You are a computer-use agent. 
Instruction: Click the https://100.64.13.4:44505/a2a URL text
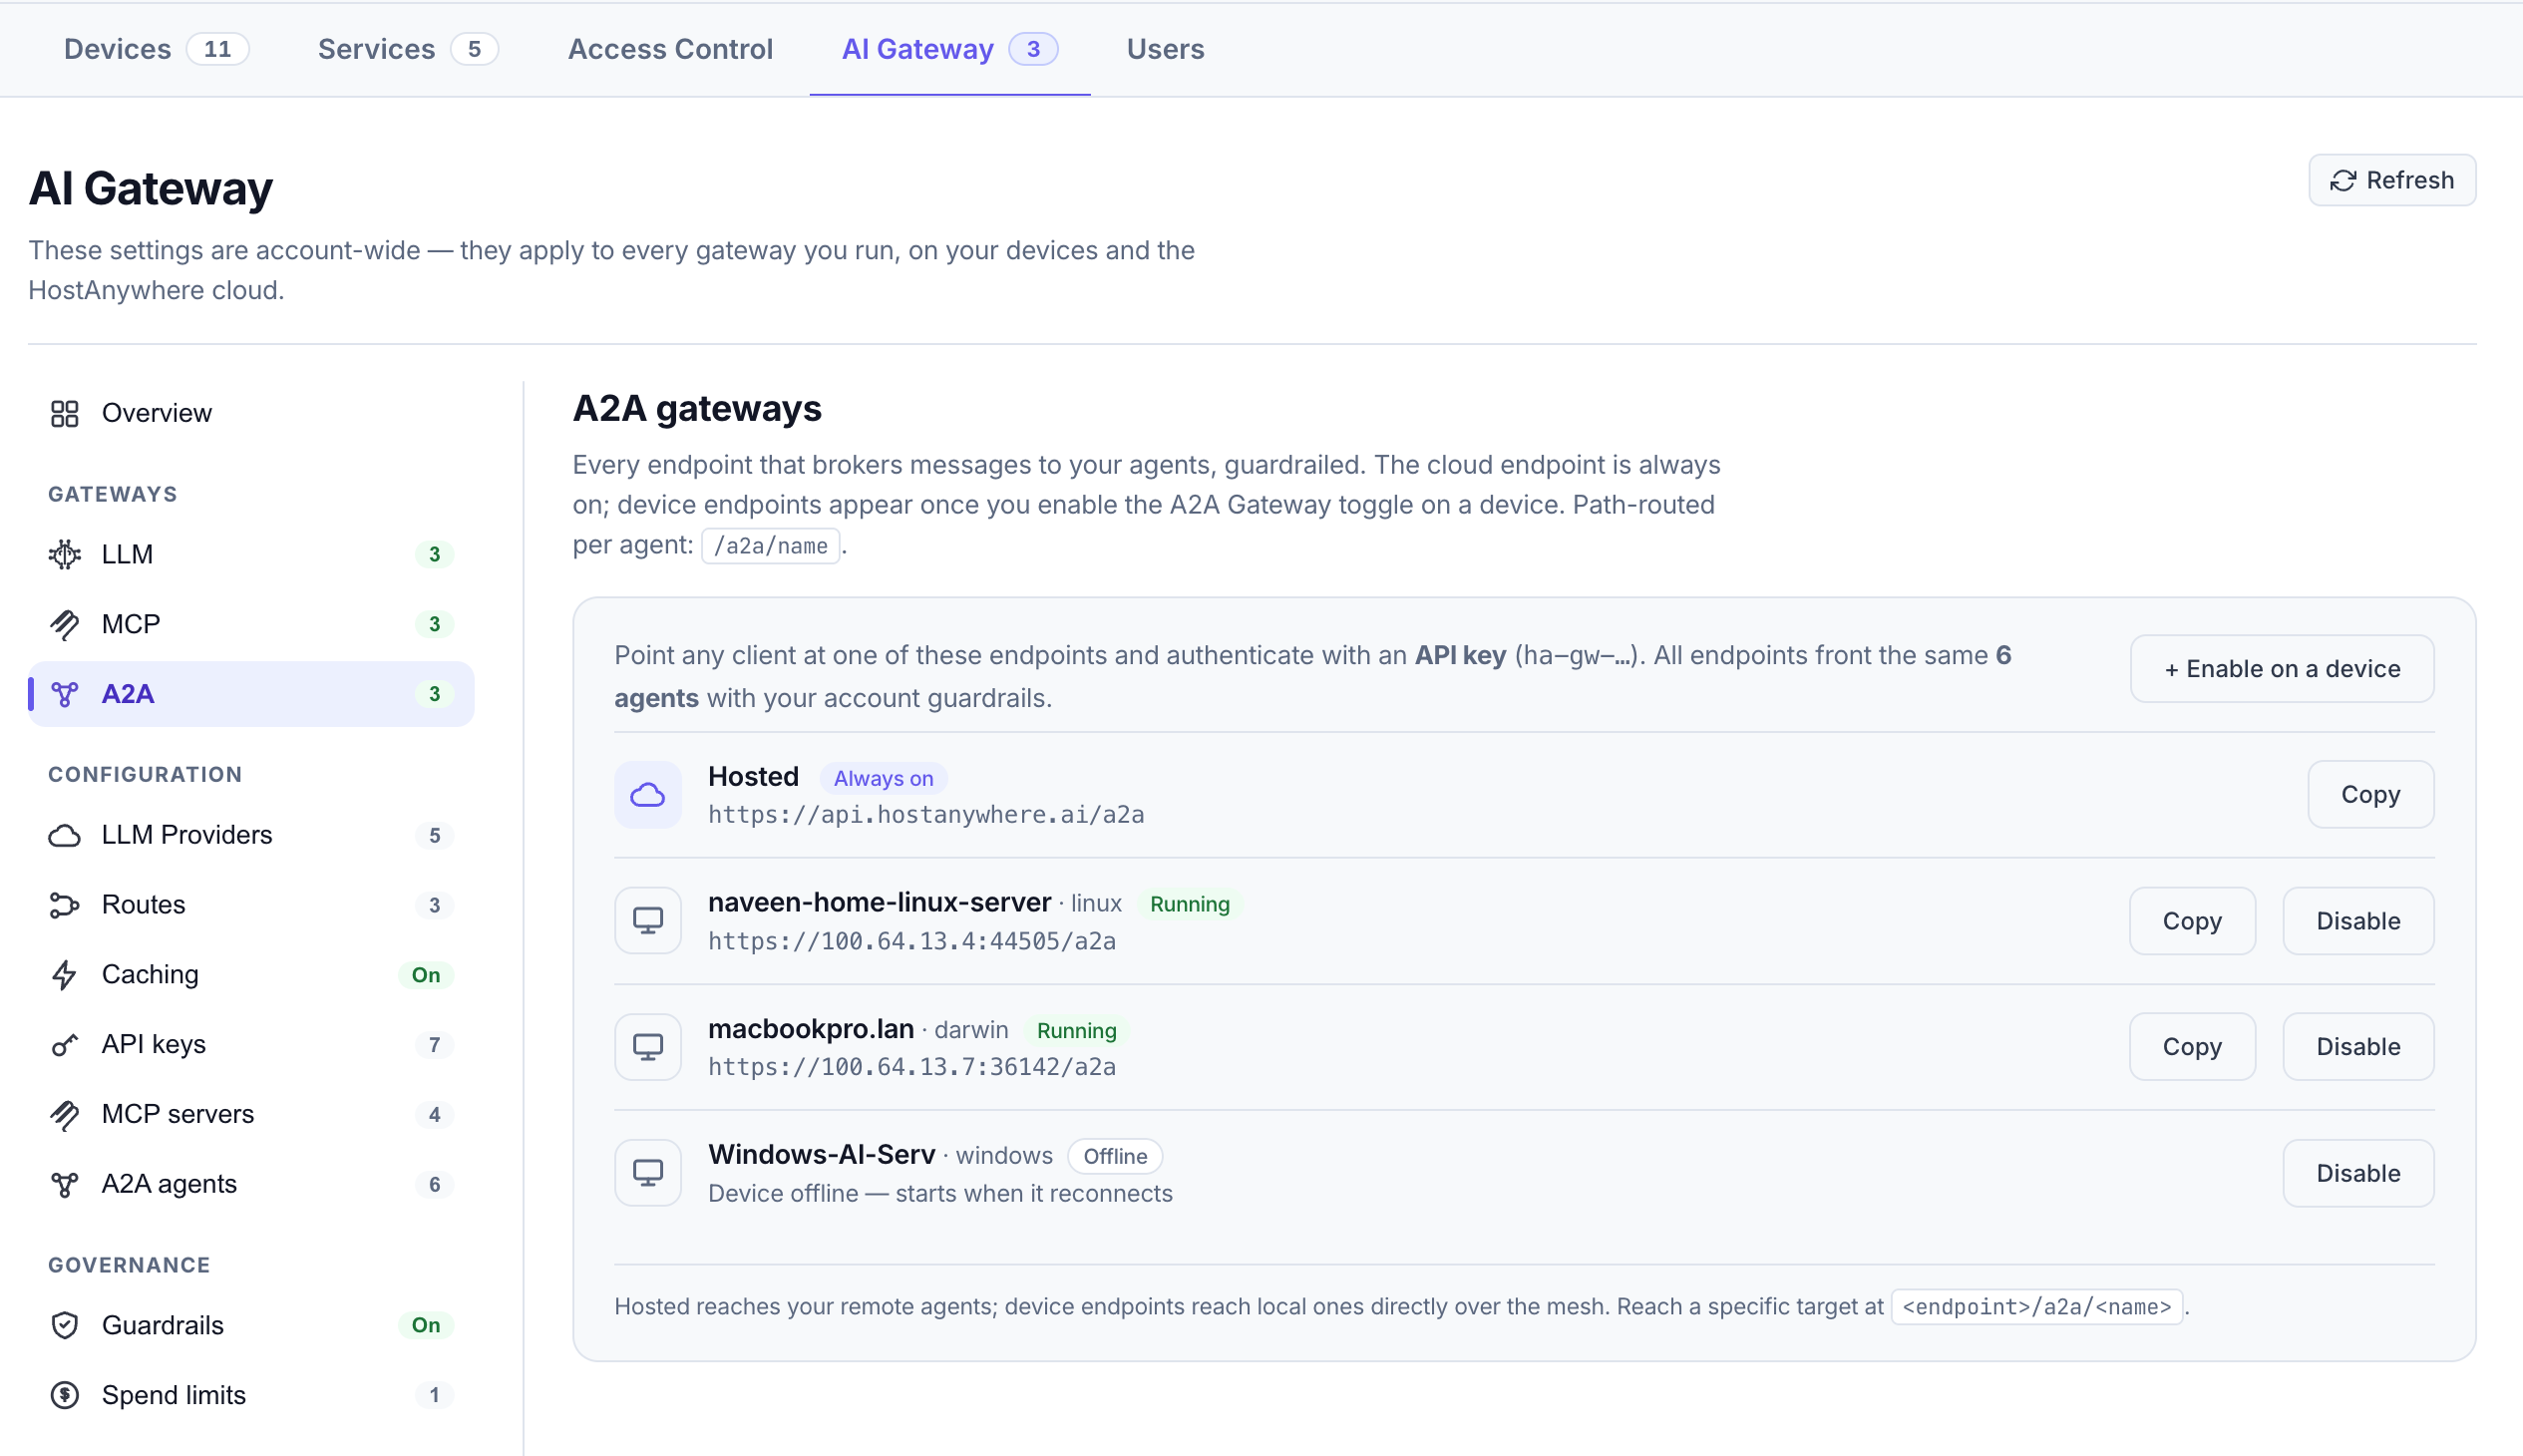click(912, 941)
